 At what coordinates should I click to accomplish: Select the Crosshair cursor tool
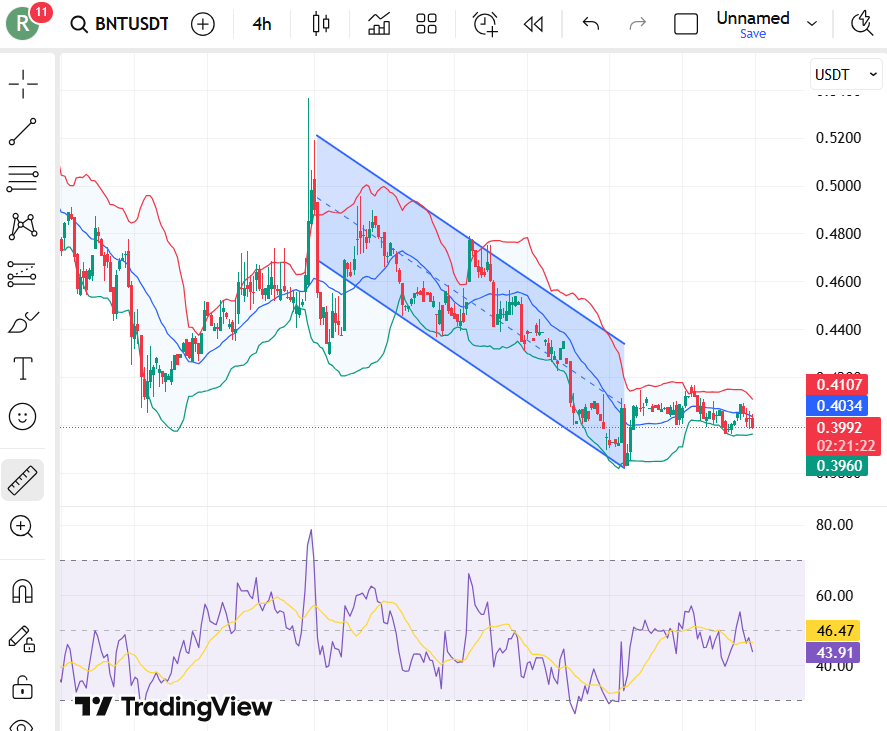coord(22,84)
